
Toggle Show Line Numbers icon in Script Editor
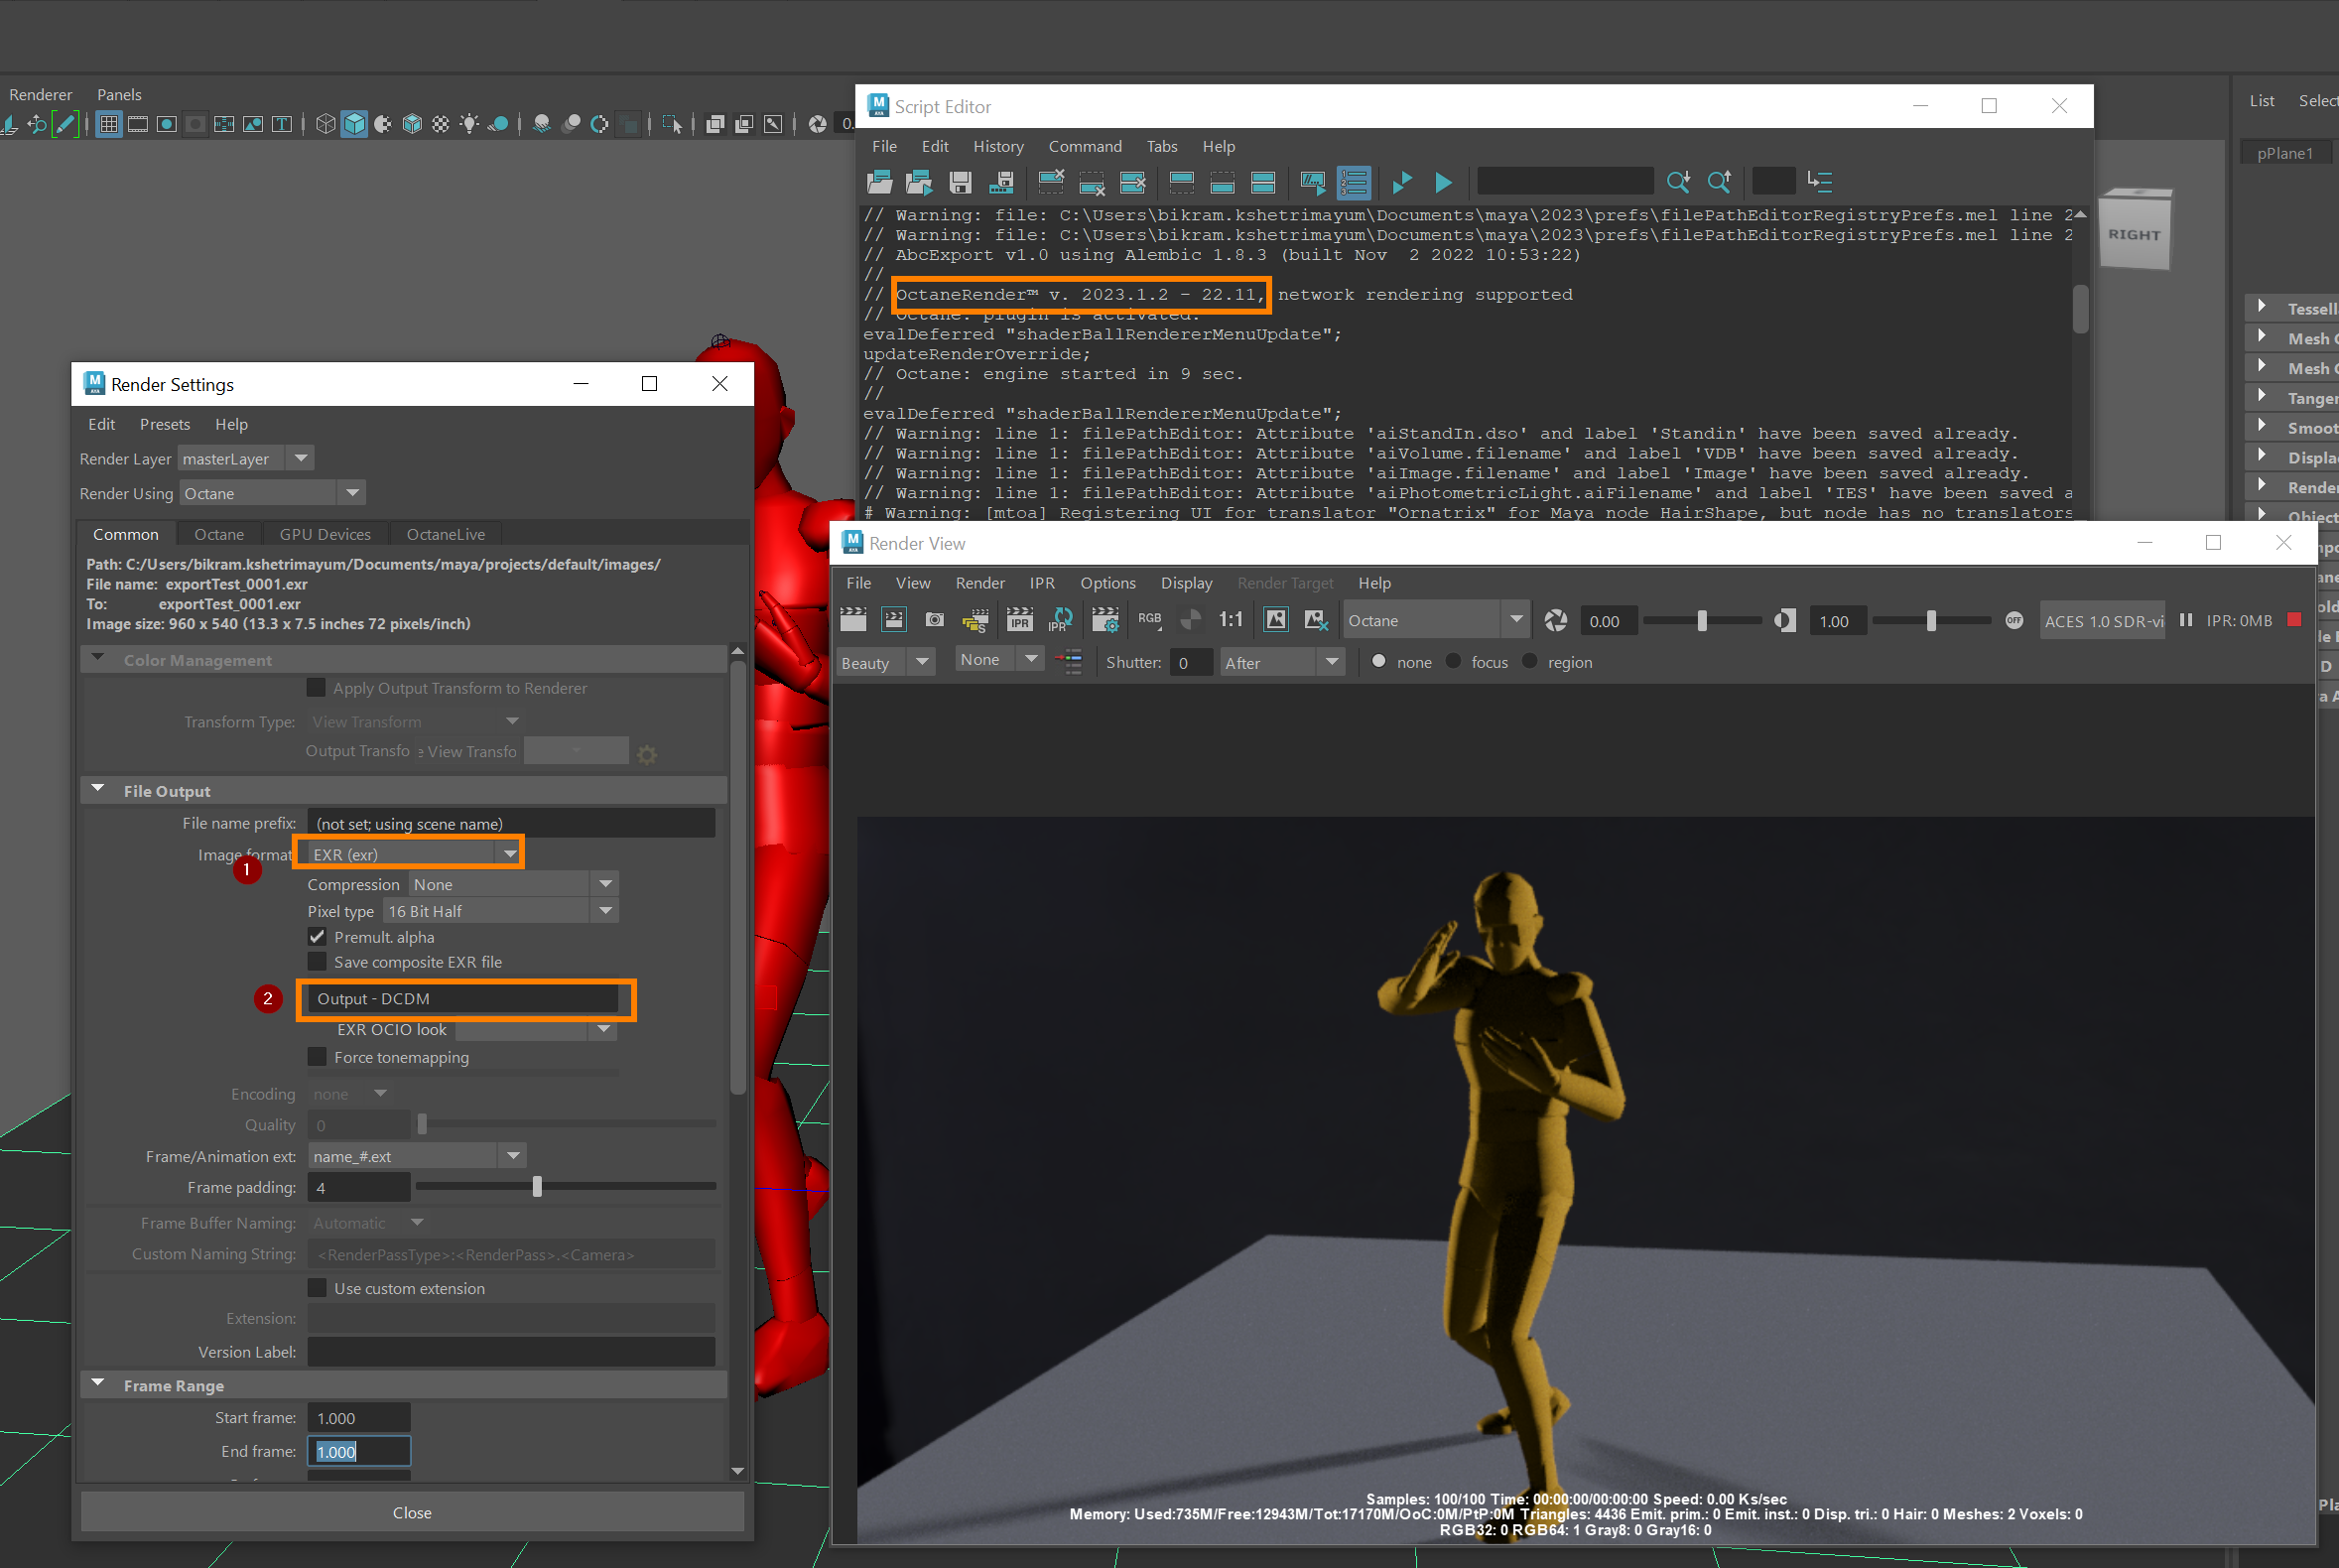click(x=1353, y=182)
